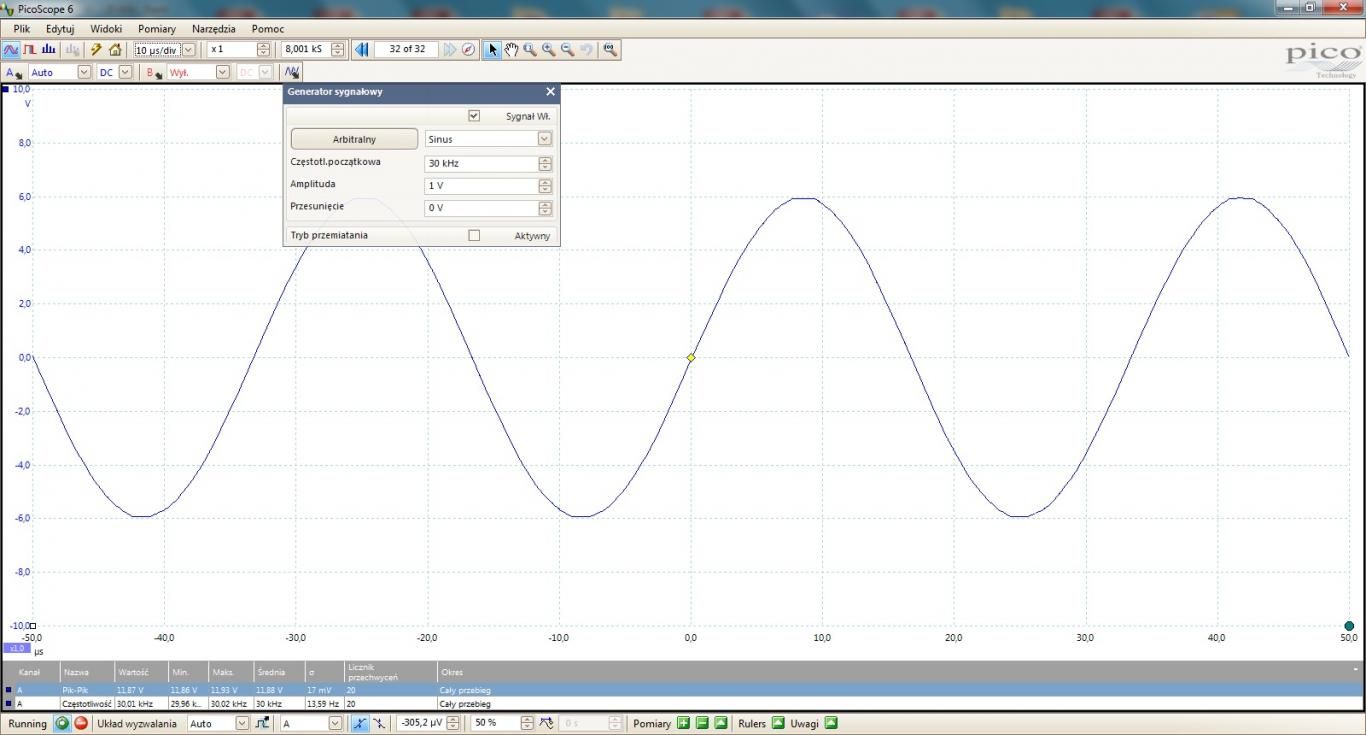This screenshot has width=1366, height=735.
Task: Open the Pomiary menu
Action: [157, 29]
